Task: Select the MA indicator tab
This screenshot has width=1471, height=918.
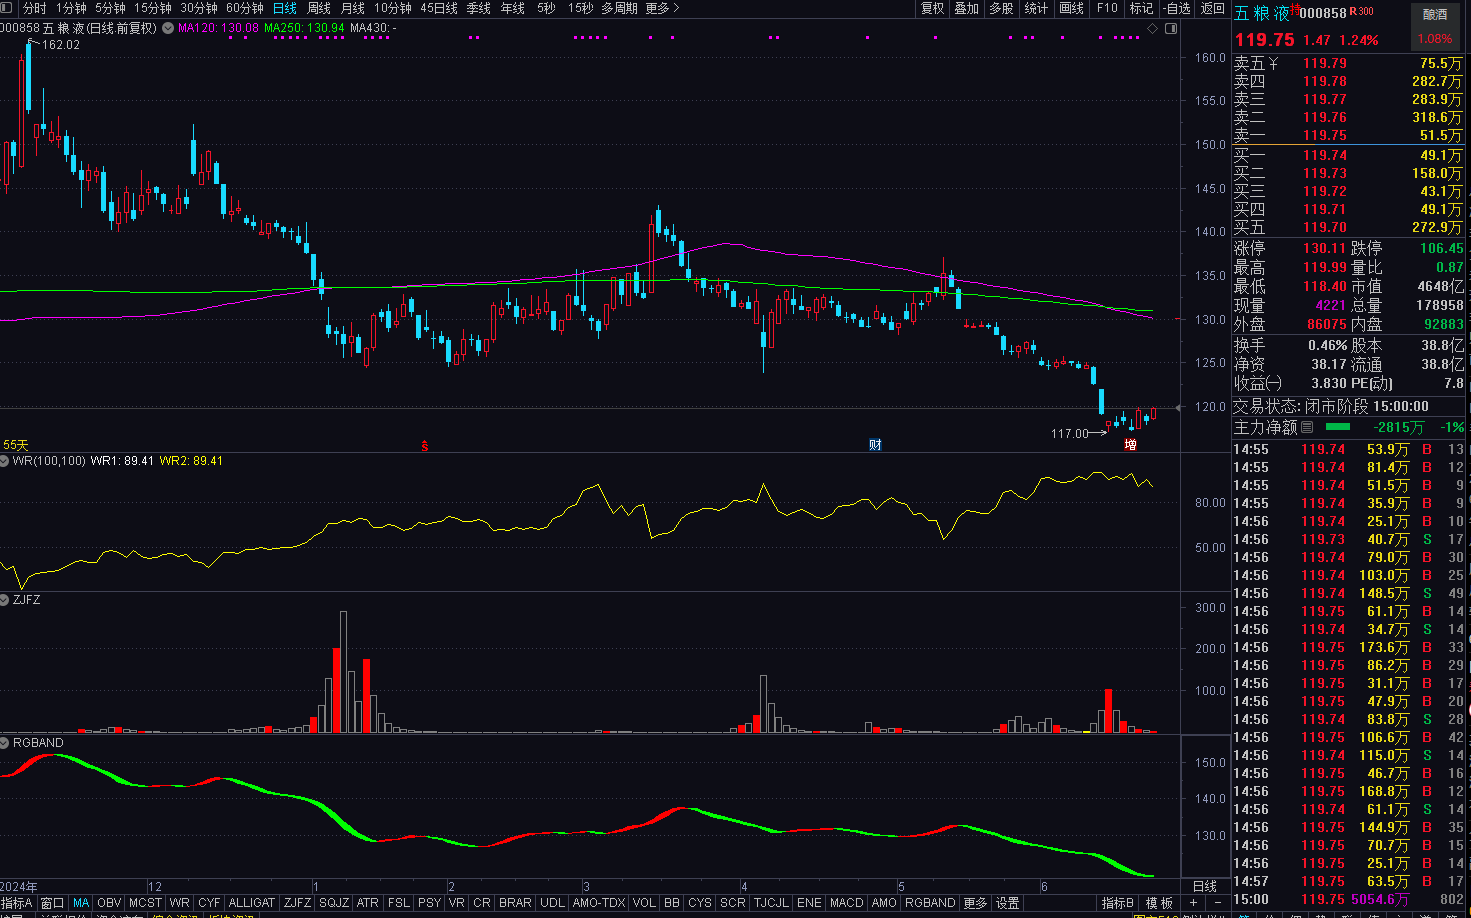Action: point(81,903)
